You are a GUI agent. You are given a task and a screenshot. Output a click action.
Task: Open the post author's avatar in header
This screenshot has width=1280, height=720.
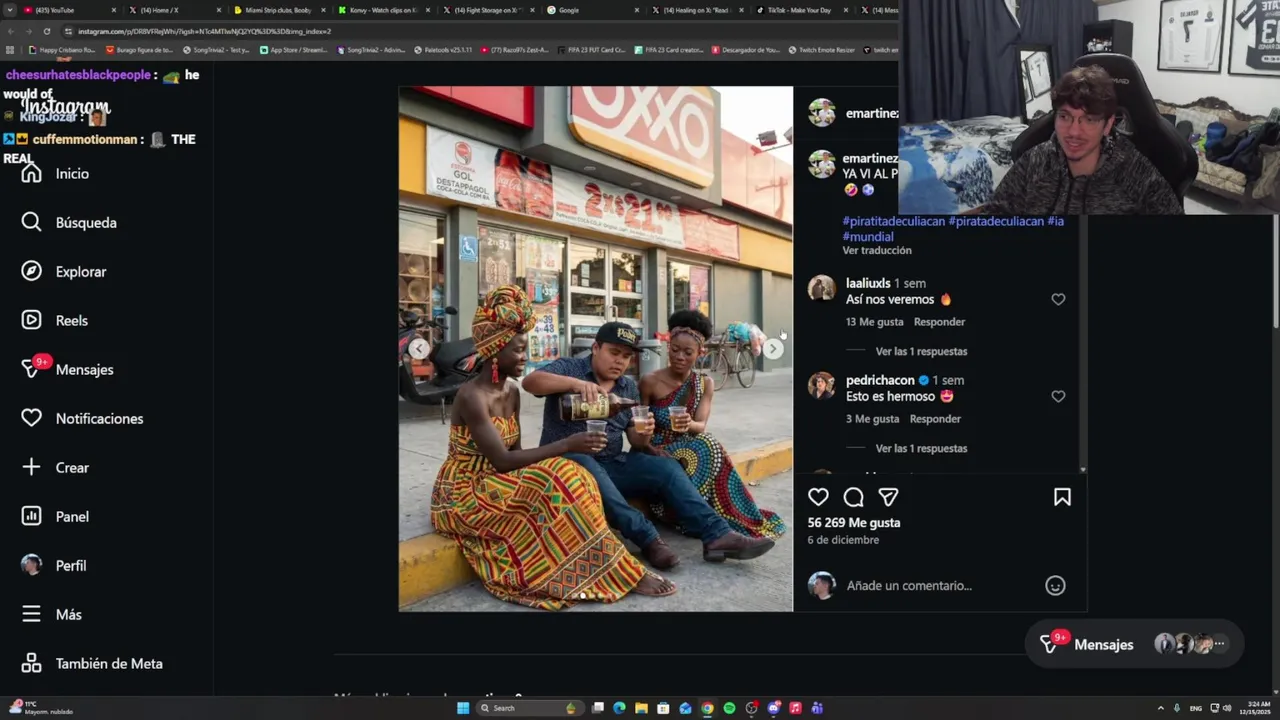[822, 112]
